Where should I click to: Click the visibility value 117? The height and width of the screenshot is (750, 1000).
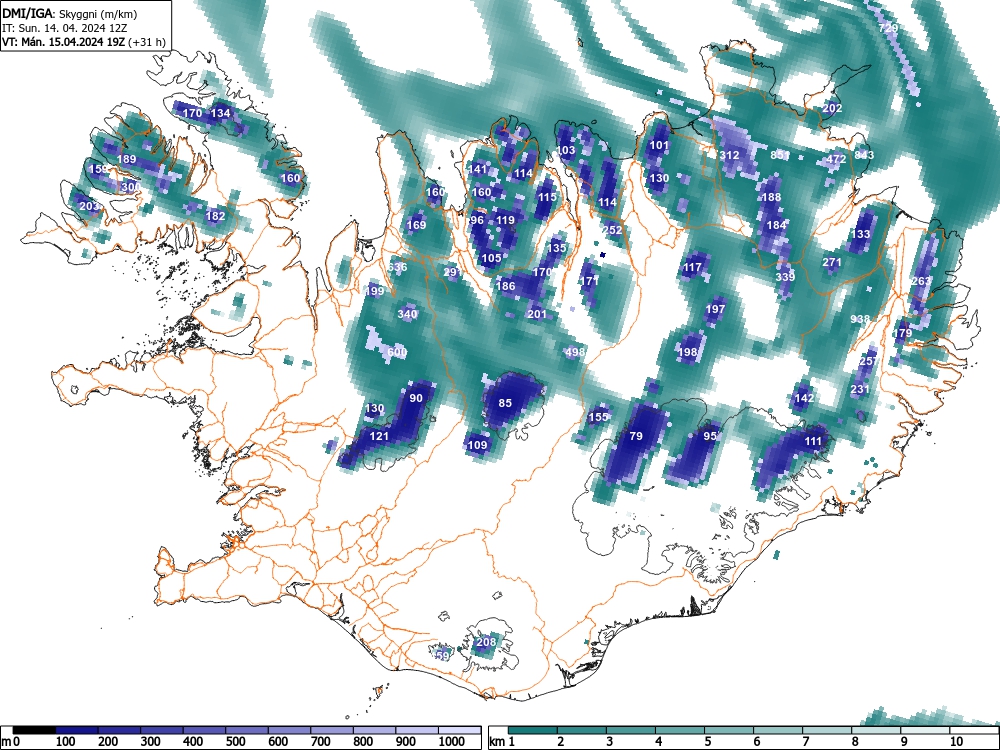pyautogui.click(x=692, y=267)
